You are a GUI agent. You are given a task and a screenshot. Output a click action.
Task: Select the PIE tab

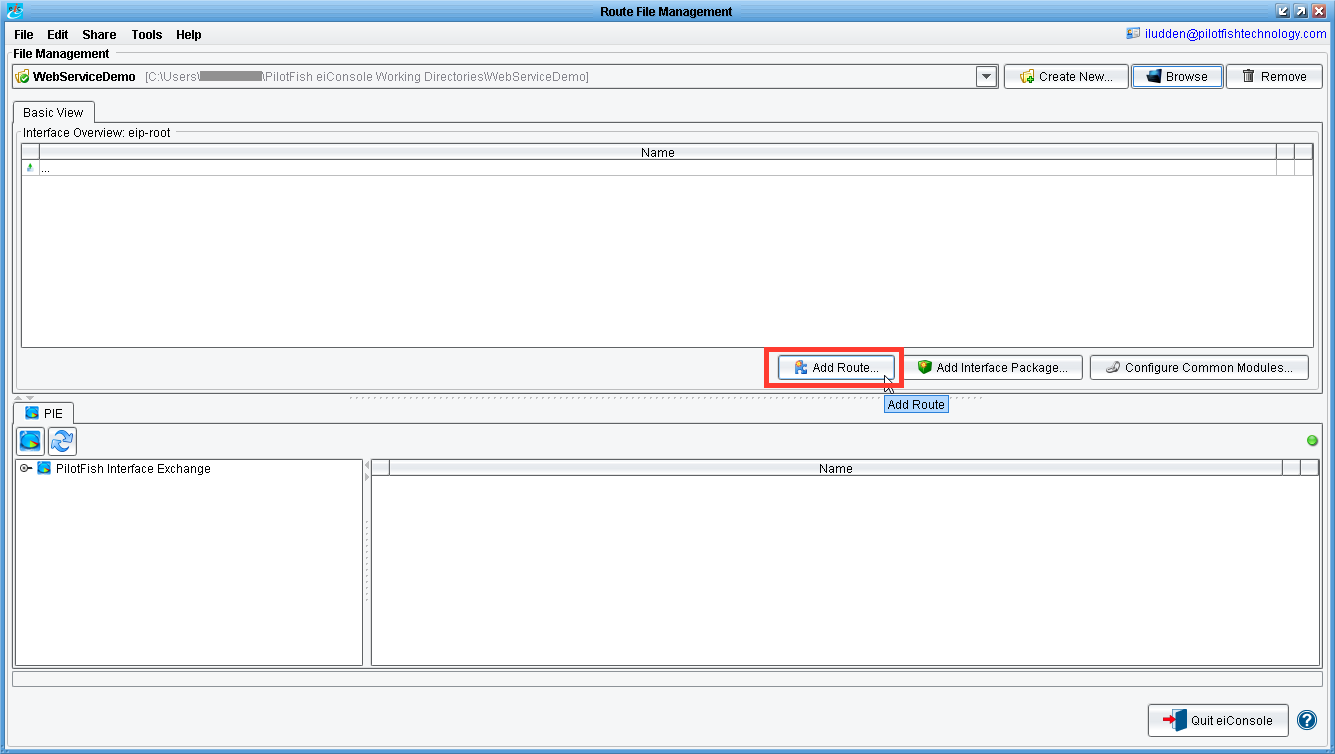pyautogui.click(x=44, y=412)
